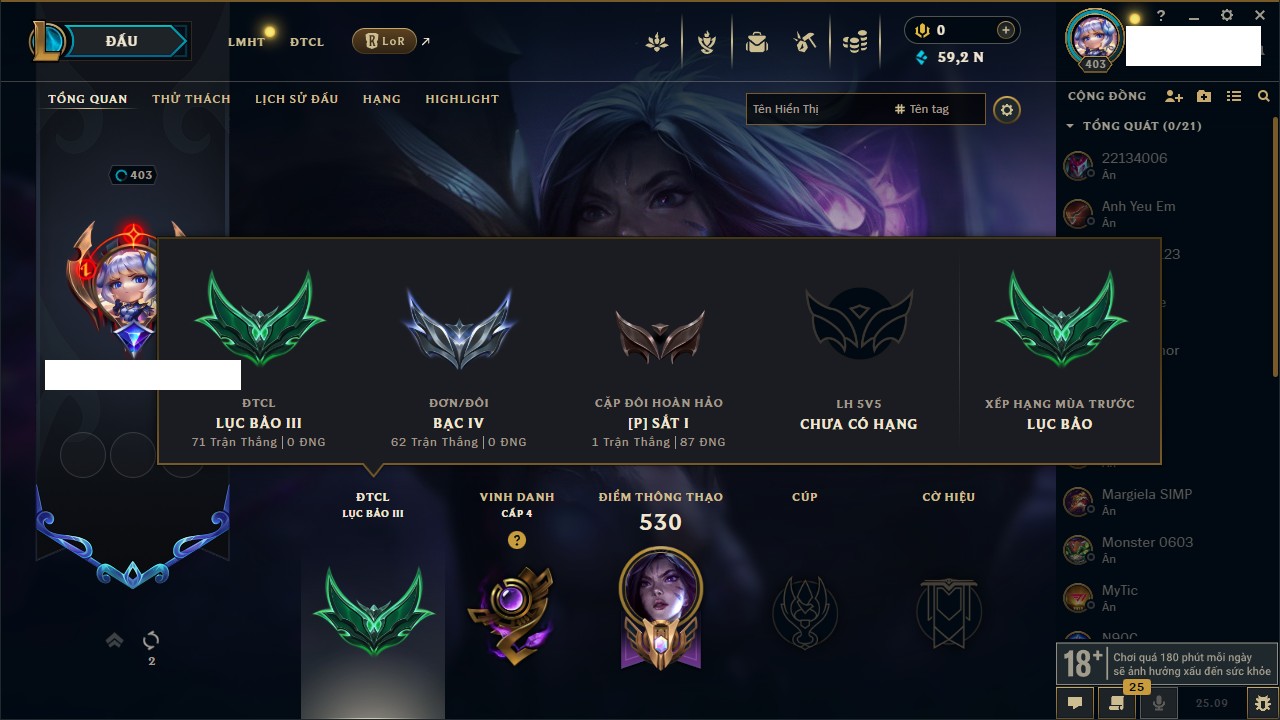
Task: Click the add friend icon
Action: click(x=1174, y=96)
